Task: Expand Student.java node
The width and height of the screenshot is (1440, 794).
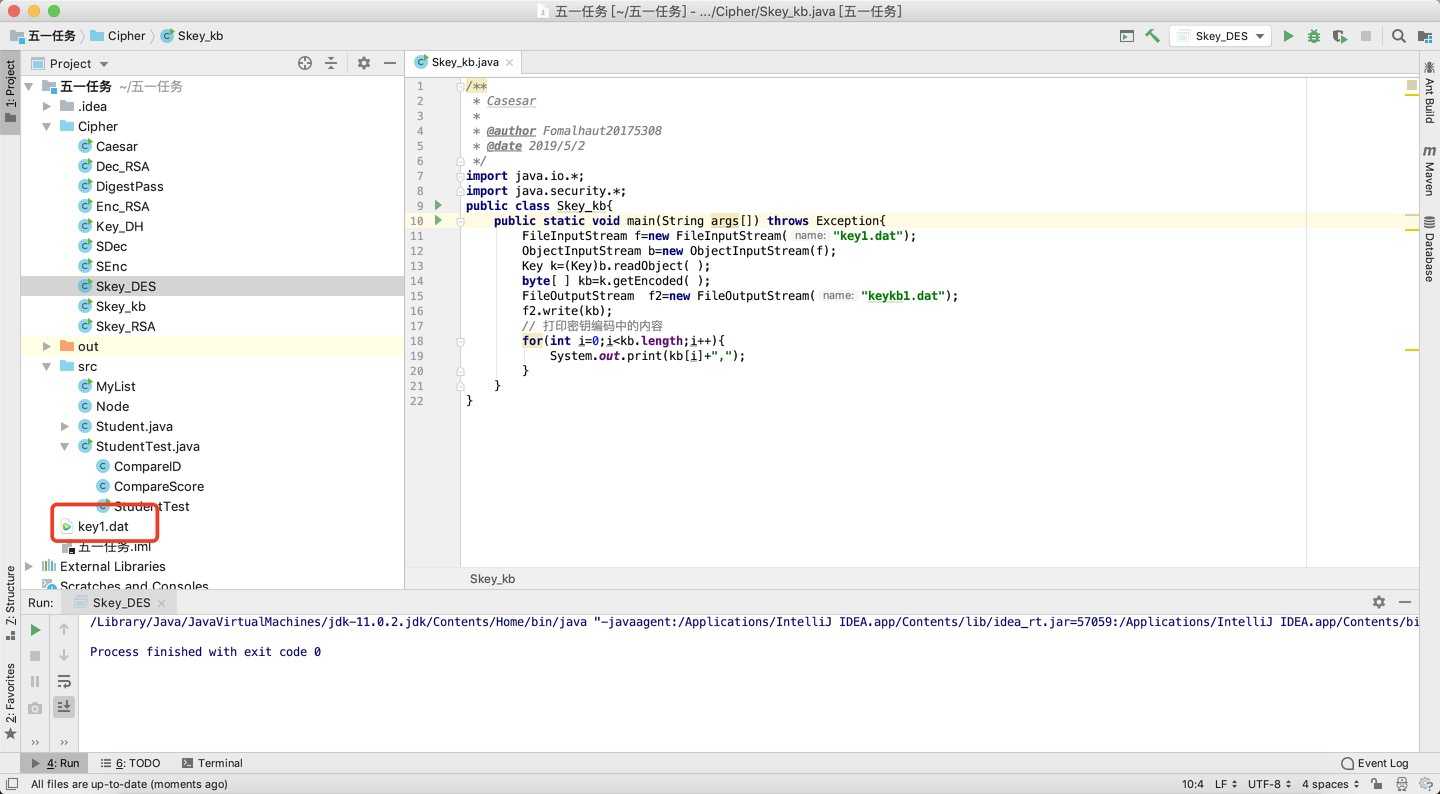Action: (65, 426)
